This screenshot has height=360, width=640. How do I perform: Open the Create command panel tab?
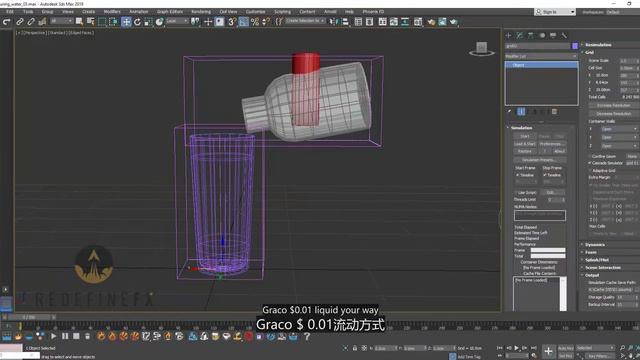(x=509, y=36)
